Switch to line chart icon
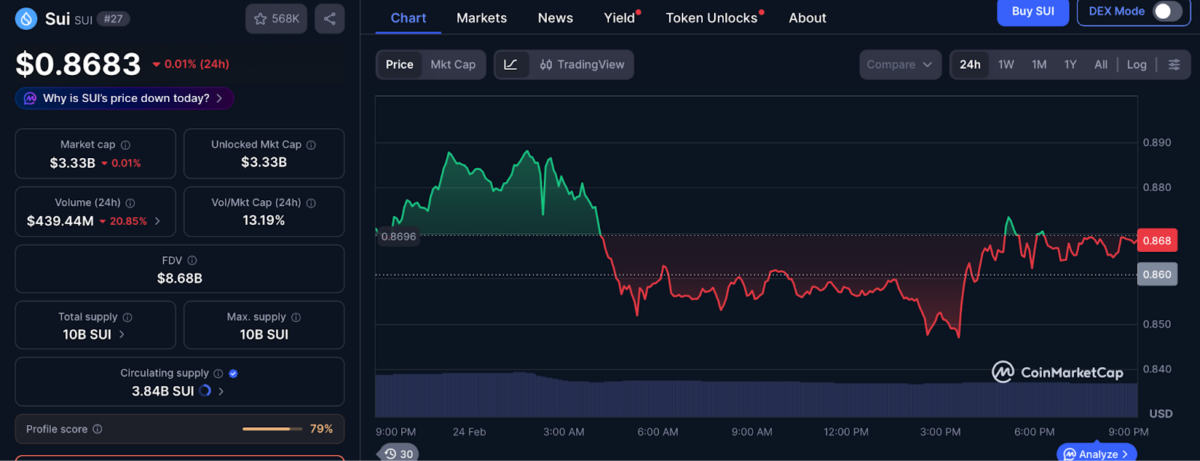1200x461 pixels. pos(511,64)
